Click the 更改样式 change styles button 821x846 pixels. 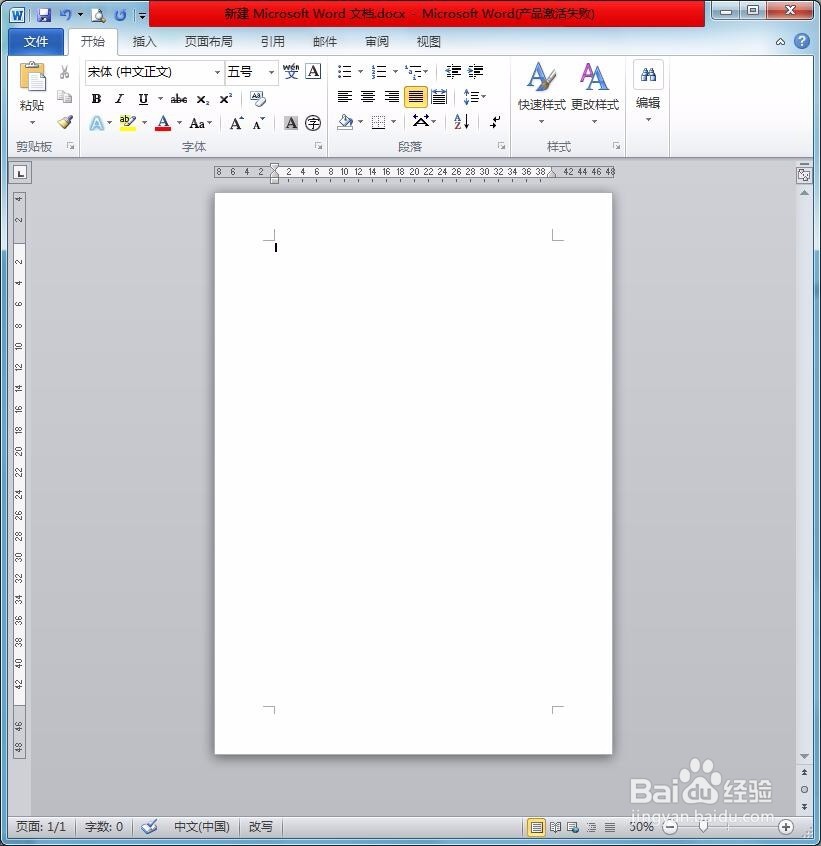click(x=594, y=92)
